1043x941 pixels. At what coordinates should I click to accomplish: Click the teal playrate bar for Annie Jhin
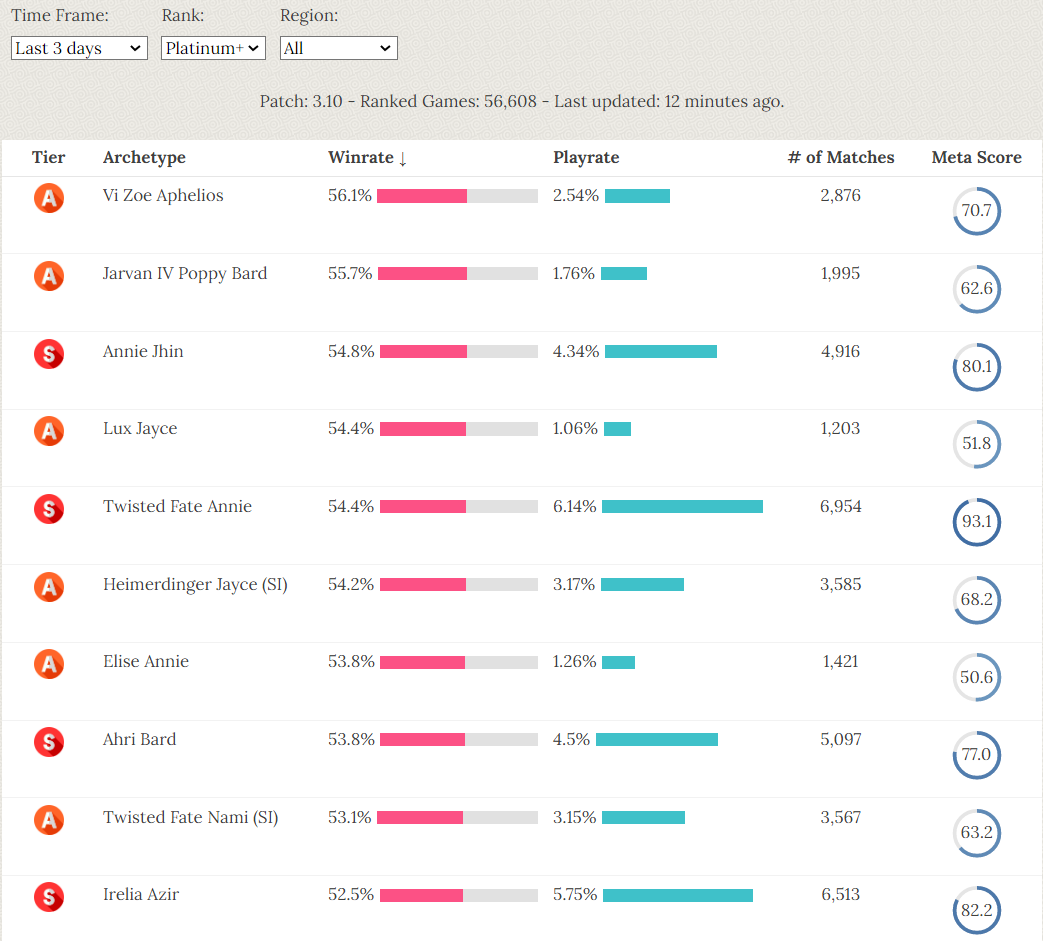pos(661,352)
